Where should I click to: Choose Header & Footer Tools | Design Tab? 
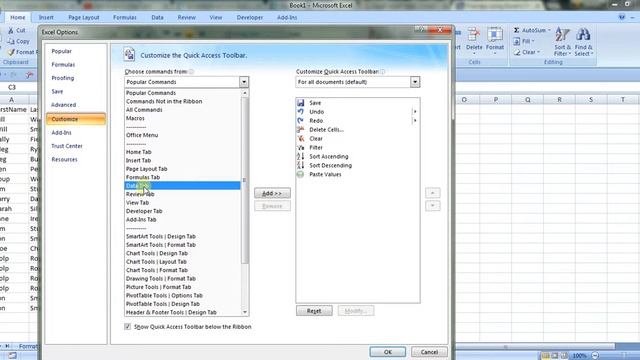click(x=182, y=312)
